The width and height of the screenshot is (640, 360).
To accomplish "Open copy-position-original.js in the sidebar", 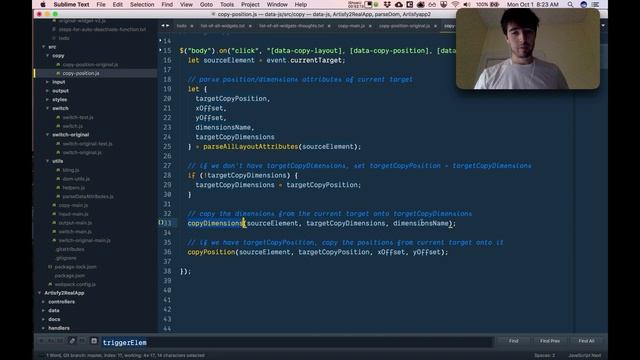I will coord(90,64).
